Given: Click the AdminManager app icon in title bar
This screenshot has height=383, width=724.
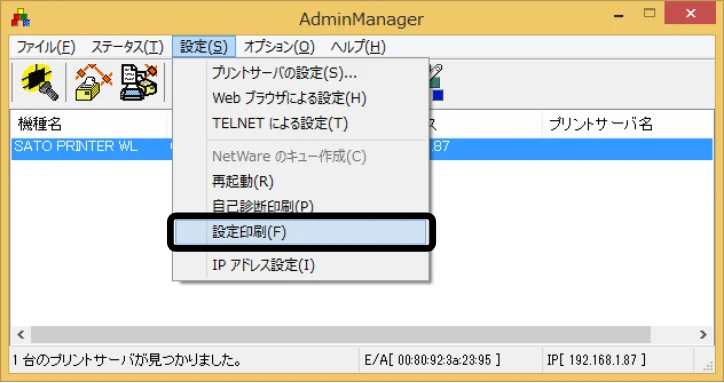Looking at the screenshot, I should point(21,18).
